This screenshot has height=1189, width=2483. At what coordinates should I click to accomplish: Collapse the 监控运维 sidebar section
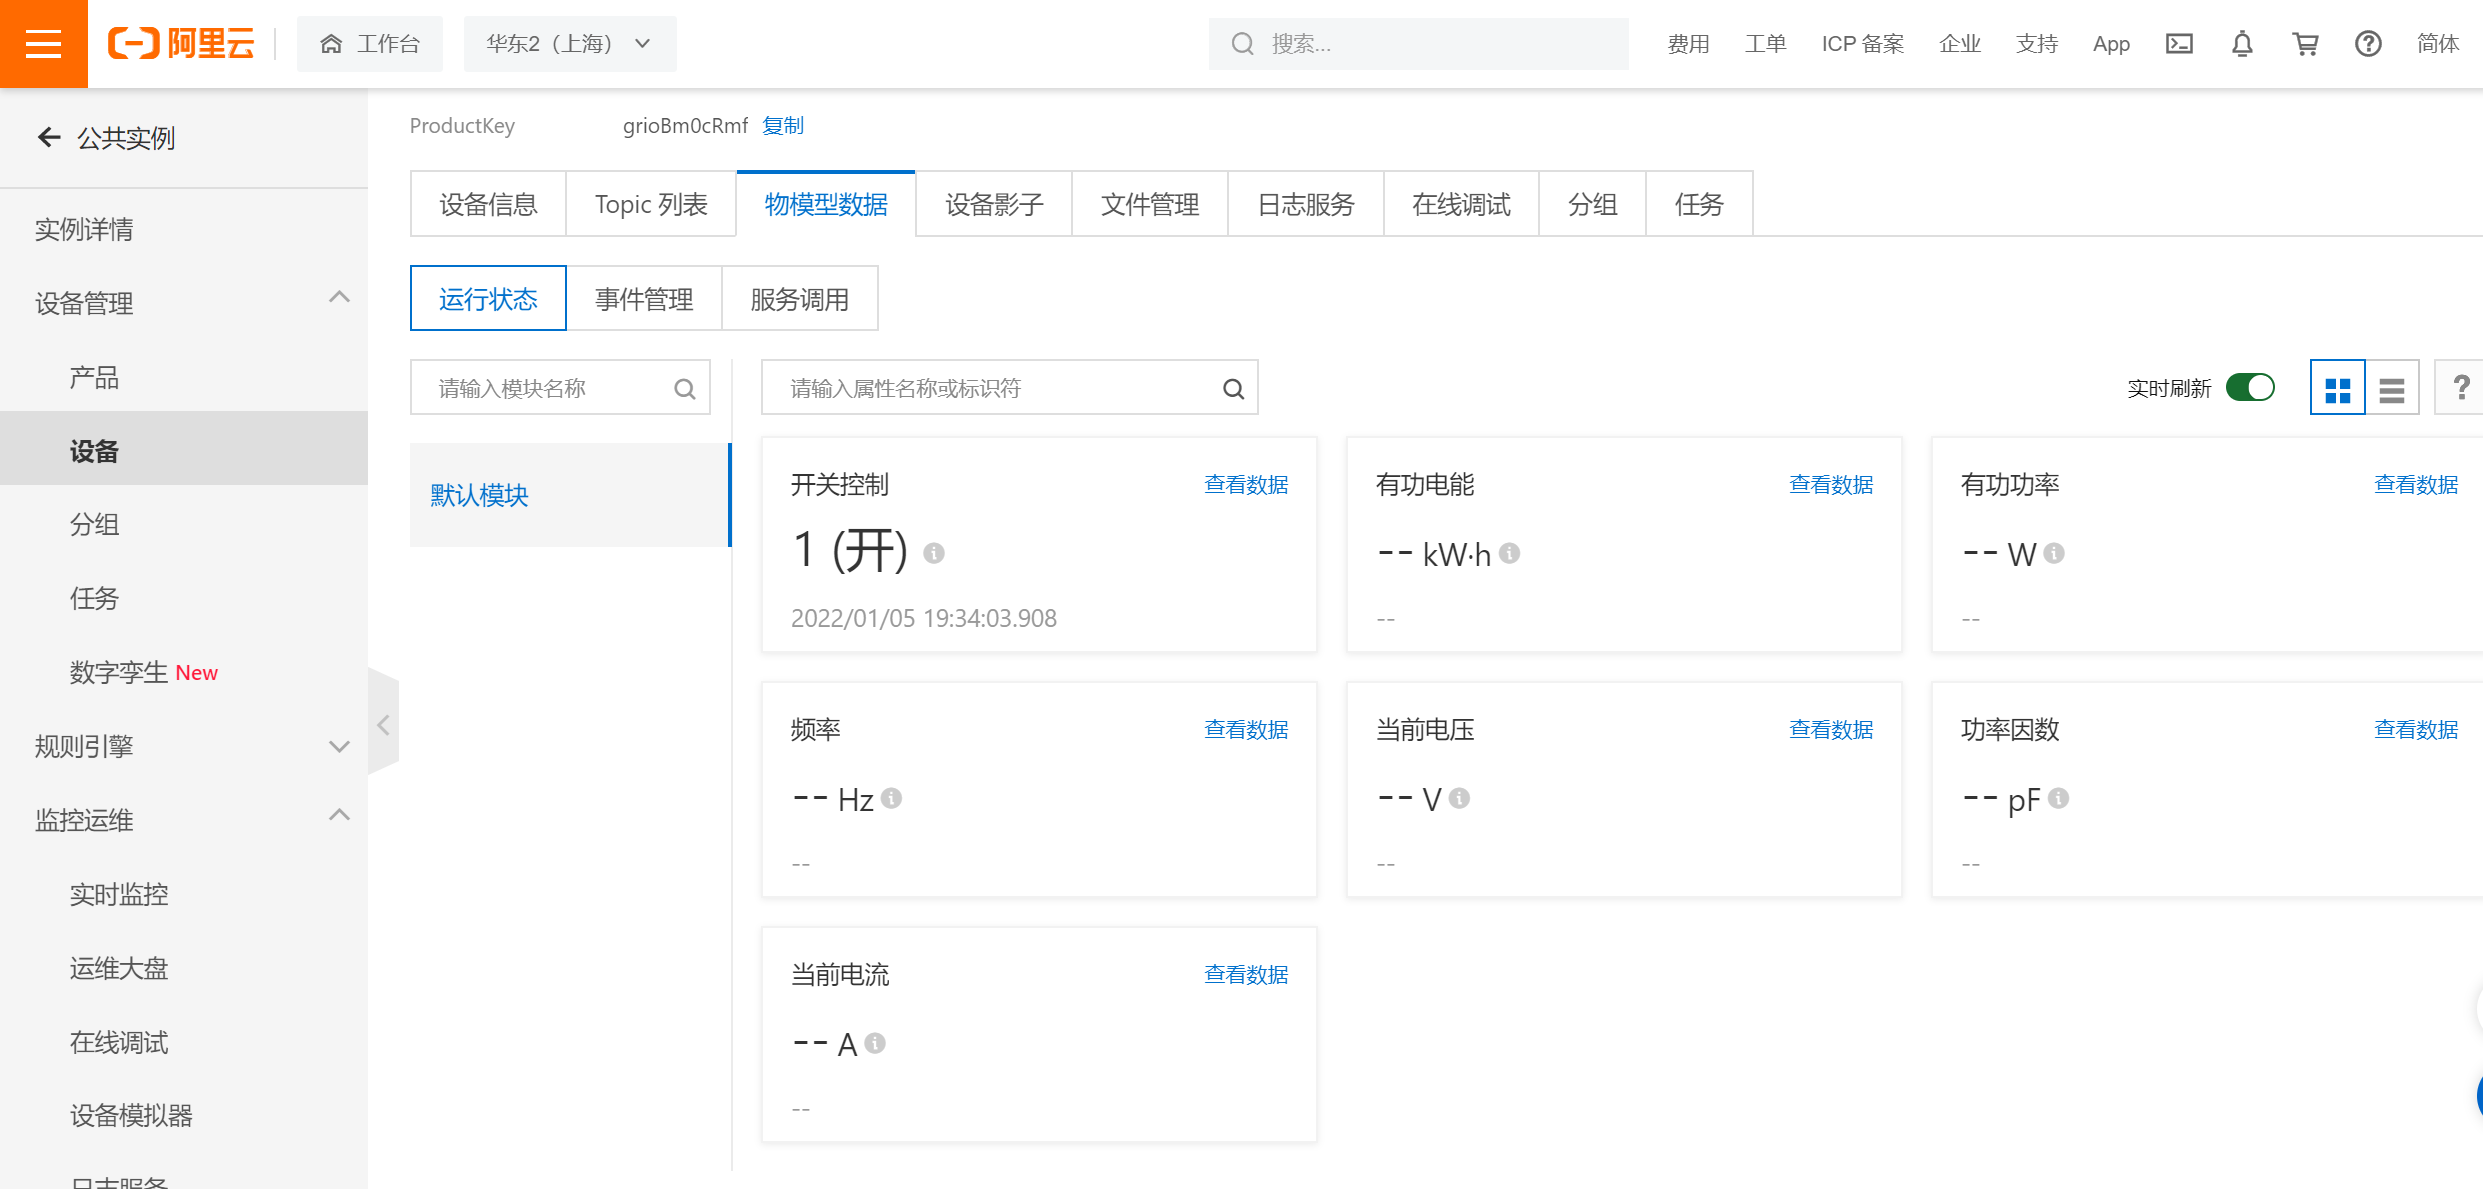pyautogui.click(x=339, y=815)
